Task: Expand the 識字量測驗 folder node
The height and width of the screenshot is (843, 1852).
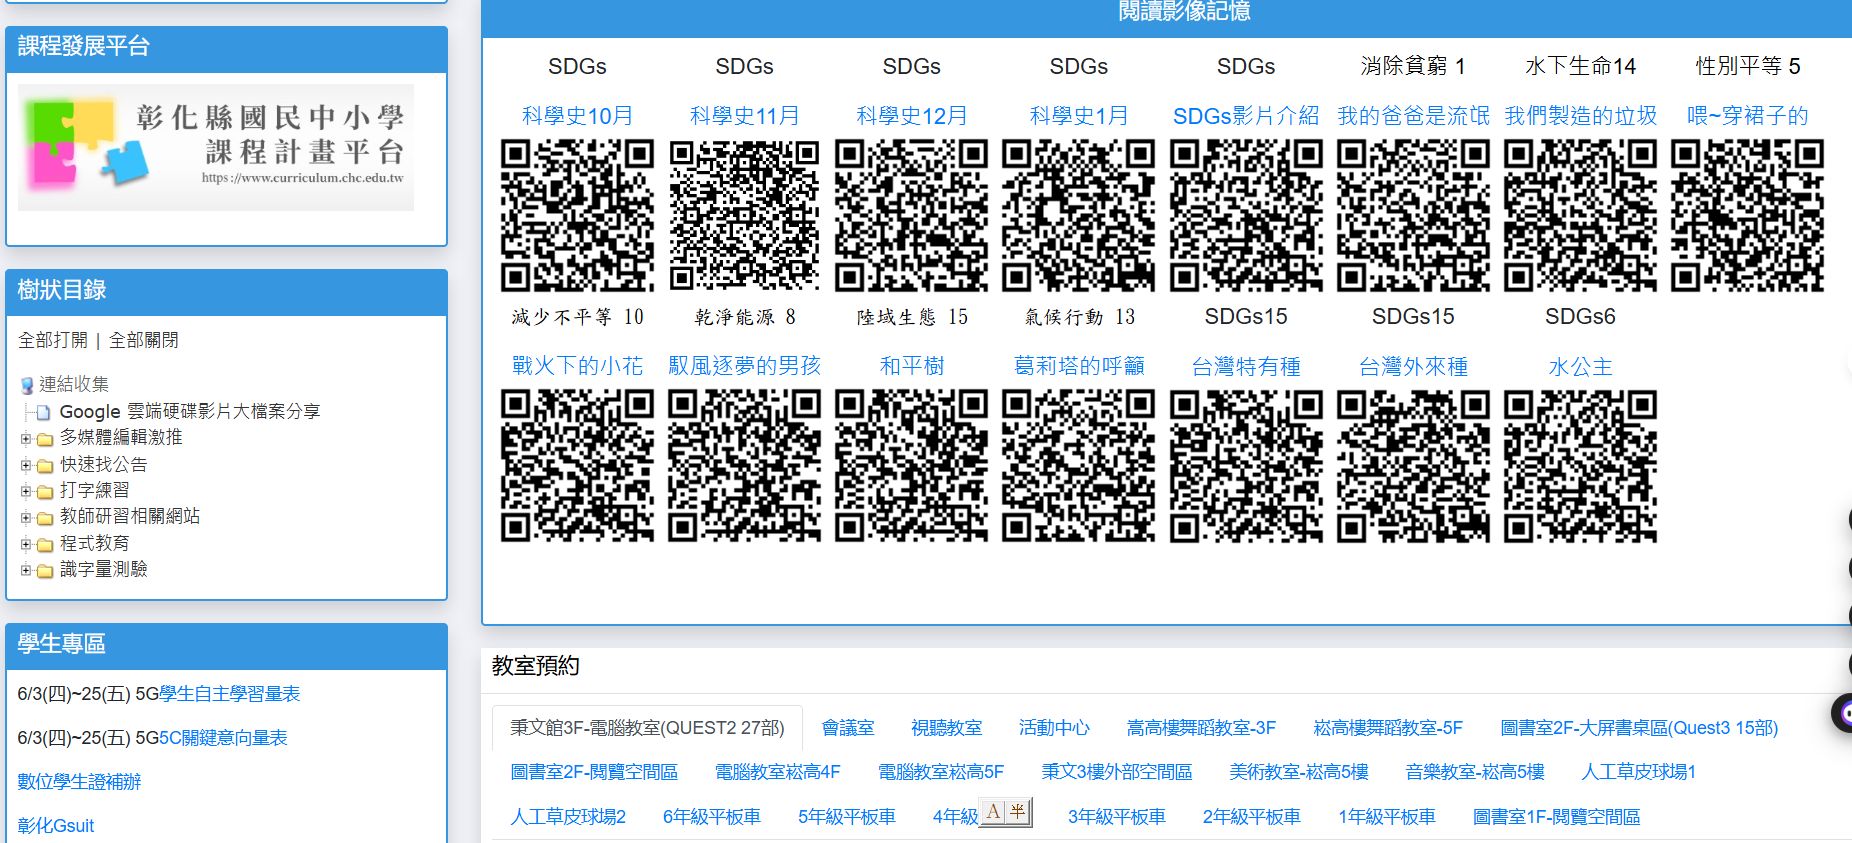Action: (26, 570)
